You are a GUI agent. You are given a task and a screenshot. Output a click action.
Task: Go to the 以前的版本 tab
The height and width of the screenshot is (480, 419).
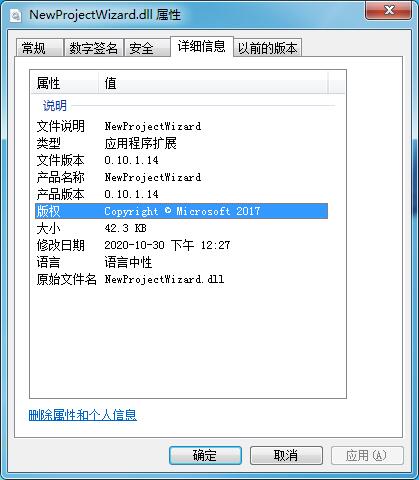click(267, 48)
